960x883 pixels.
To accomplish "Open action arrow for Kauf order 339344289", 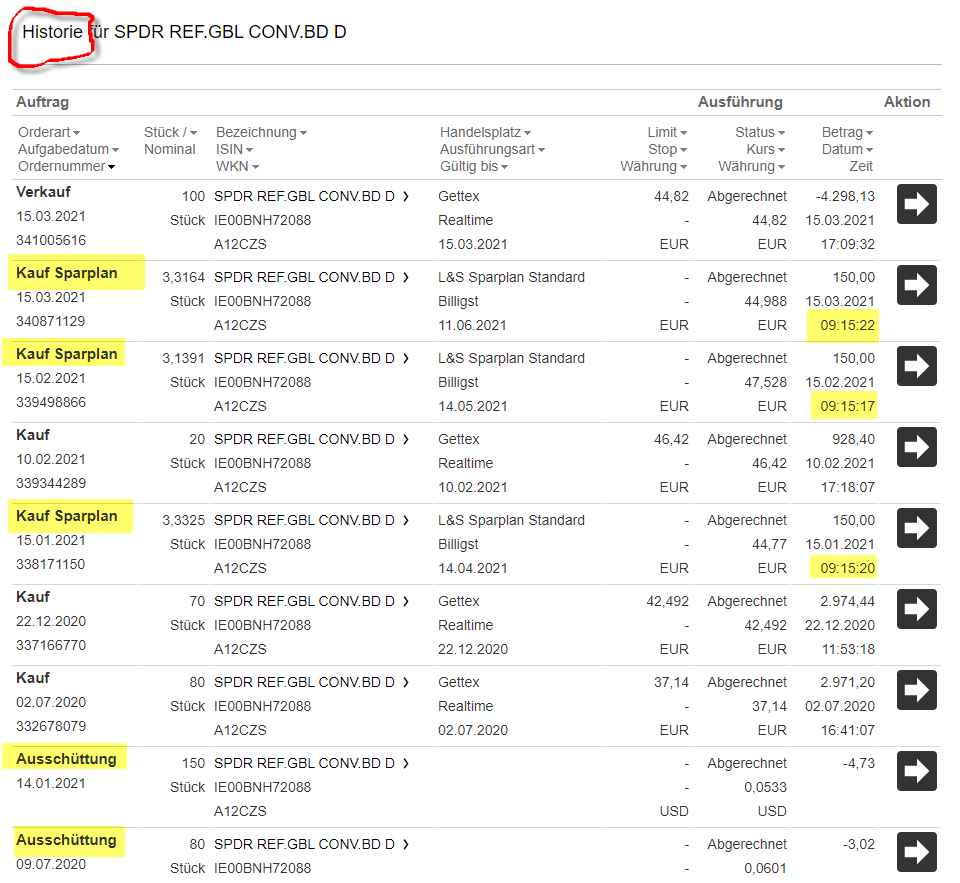I will click(917, 447).
